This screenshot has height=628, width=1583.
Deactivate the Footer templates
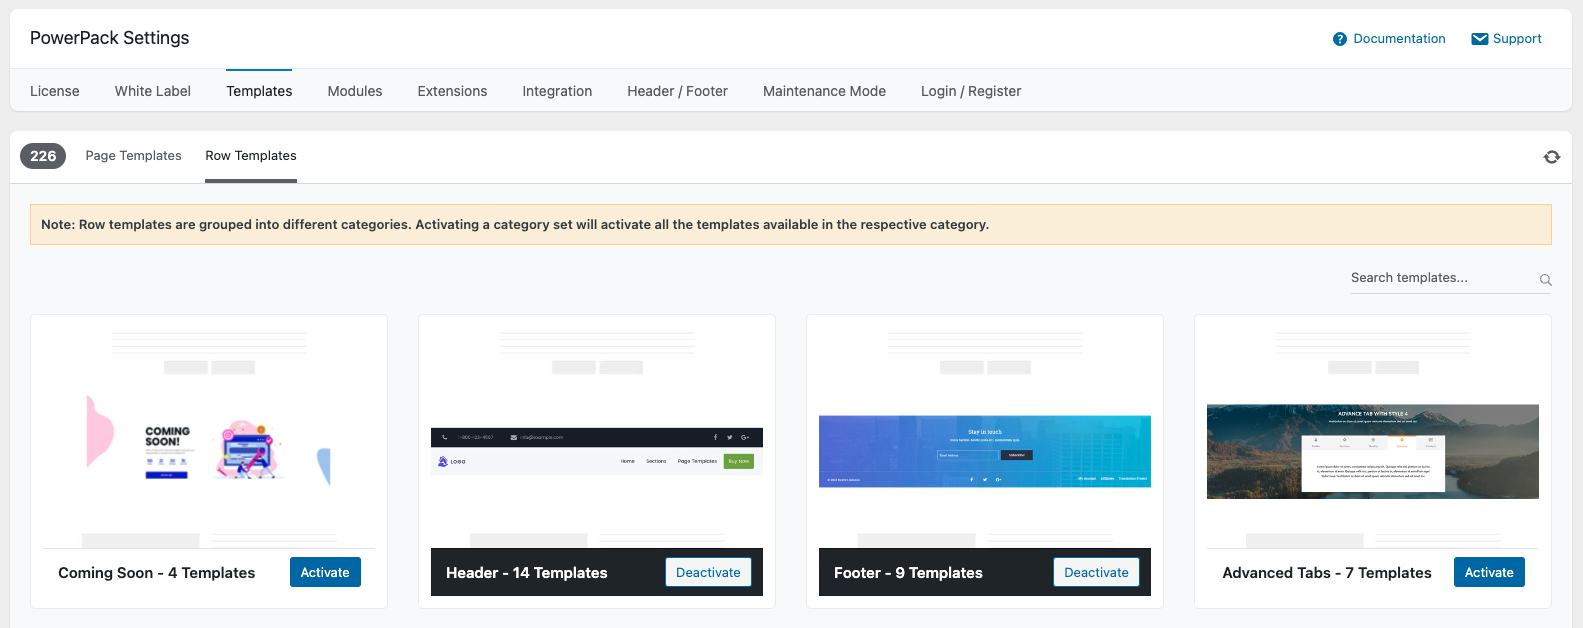point(1096,572)
